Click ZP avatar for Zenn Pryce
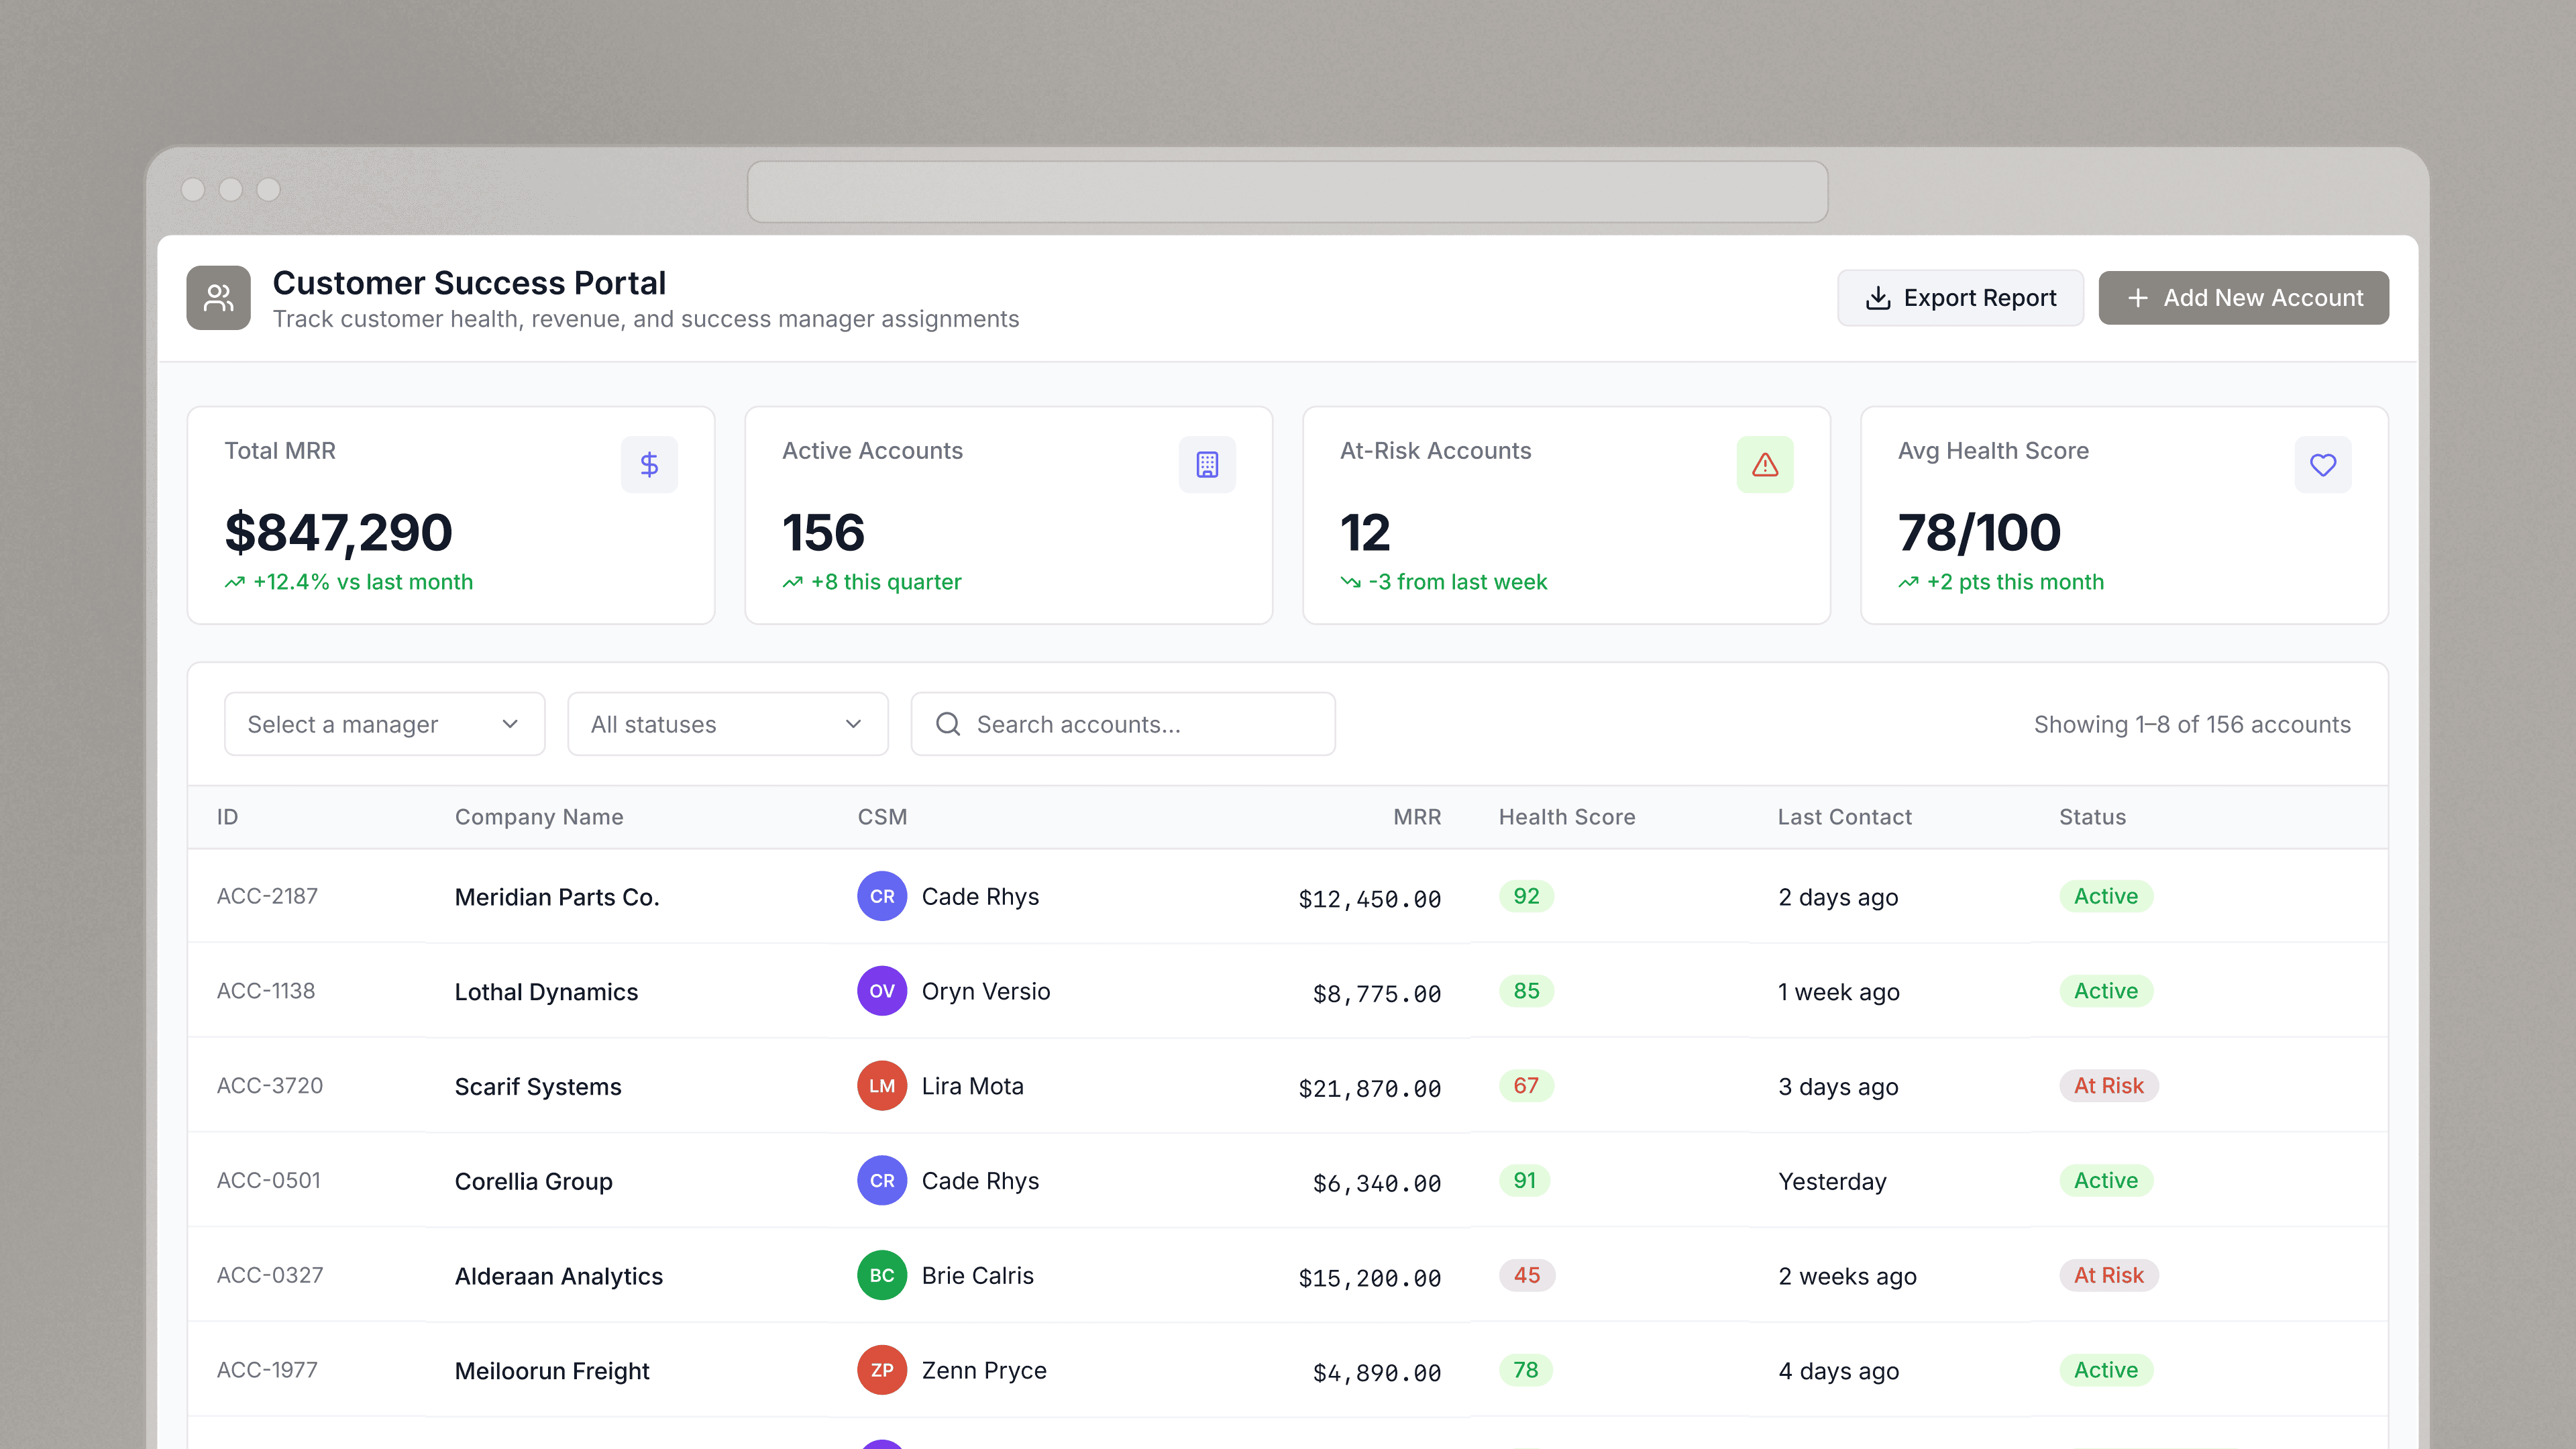The image size is (2576, 1449). pyautogui.click(x=882, y=1370)
